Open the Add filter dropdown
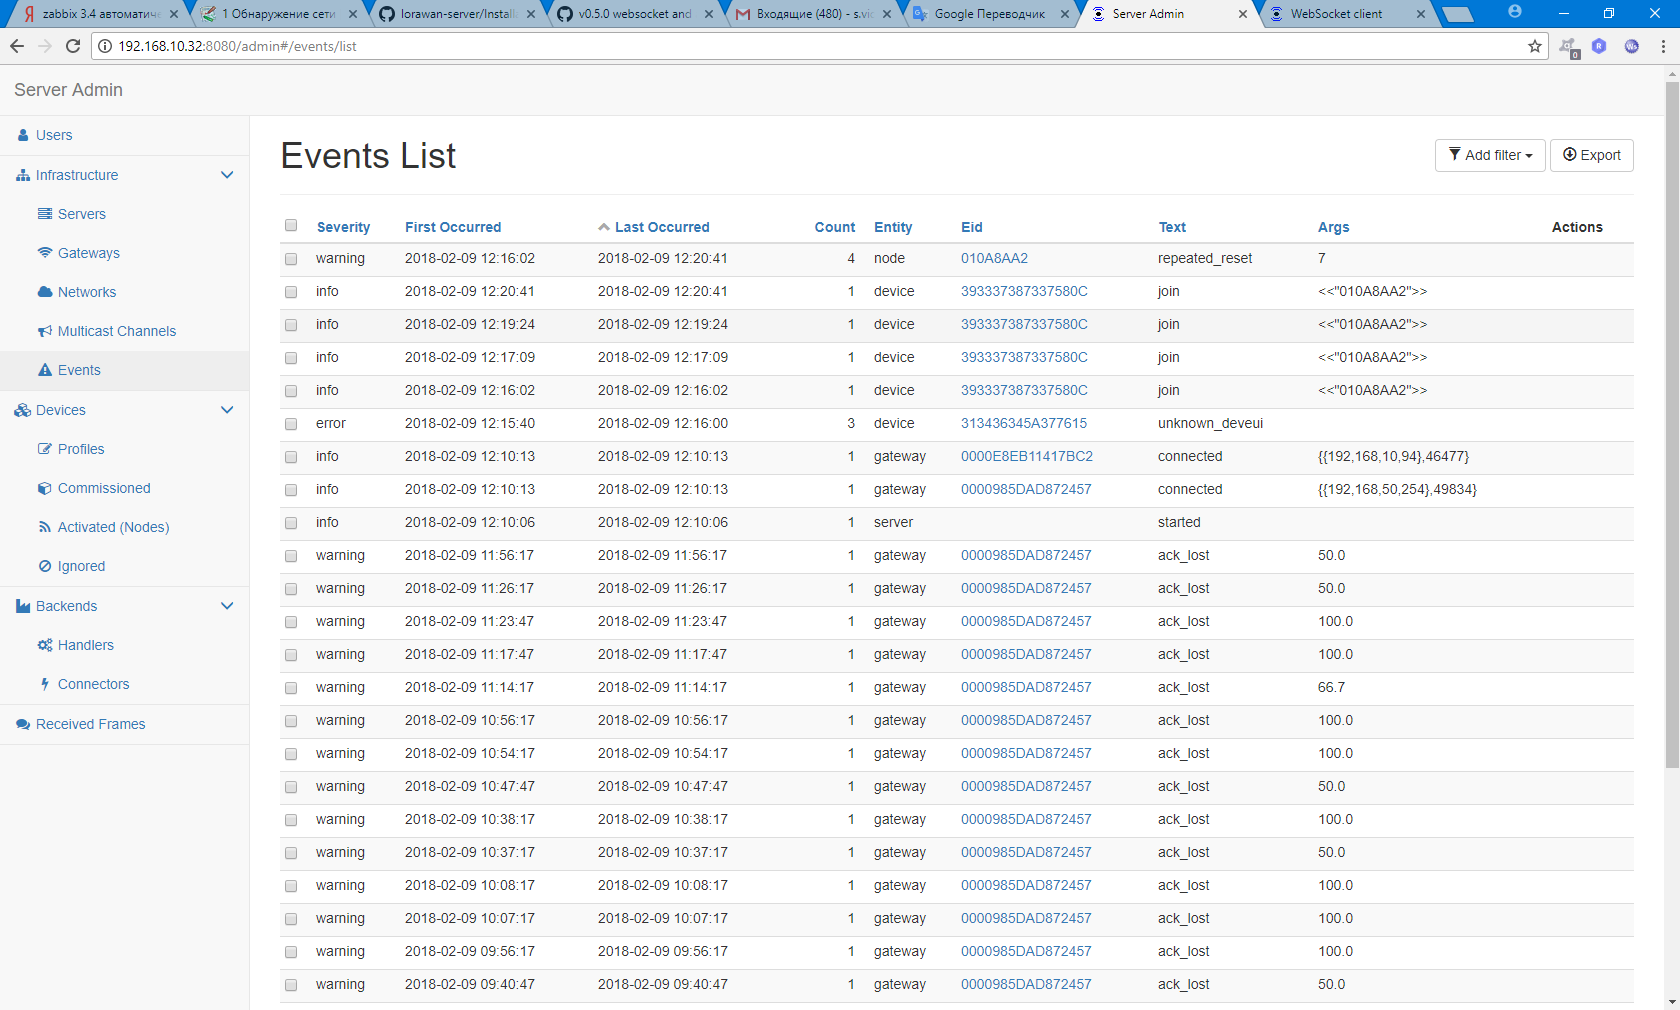 [1490, 155]
